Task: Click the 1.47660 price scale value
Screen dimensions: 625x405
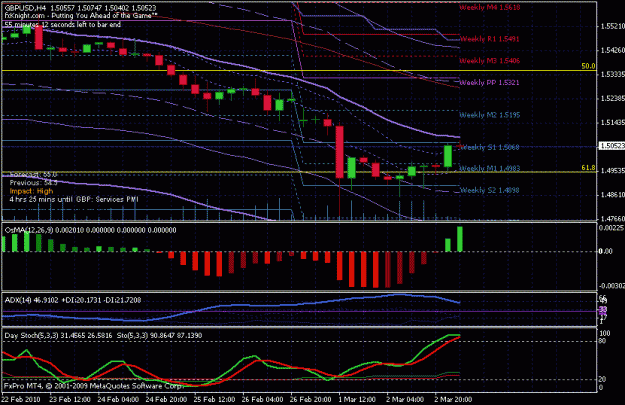Action: point(612,218)
